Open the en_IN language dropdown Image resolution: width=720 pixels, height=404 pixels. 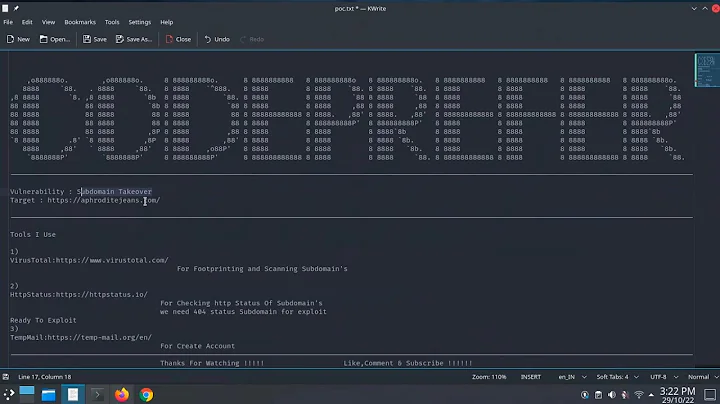pos(572,377)
